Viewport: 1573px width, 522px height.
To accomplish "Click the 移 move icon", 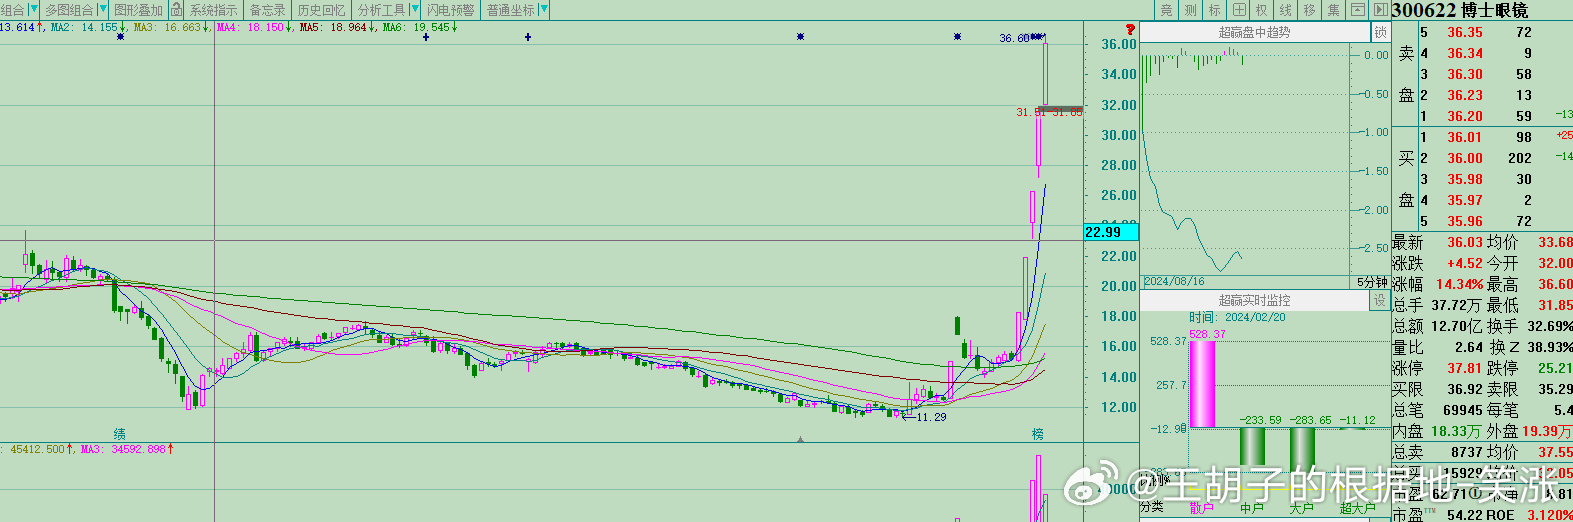I will click(1309, 10).
